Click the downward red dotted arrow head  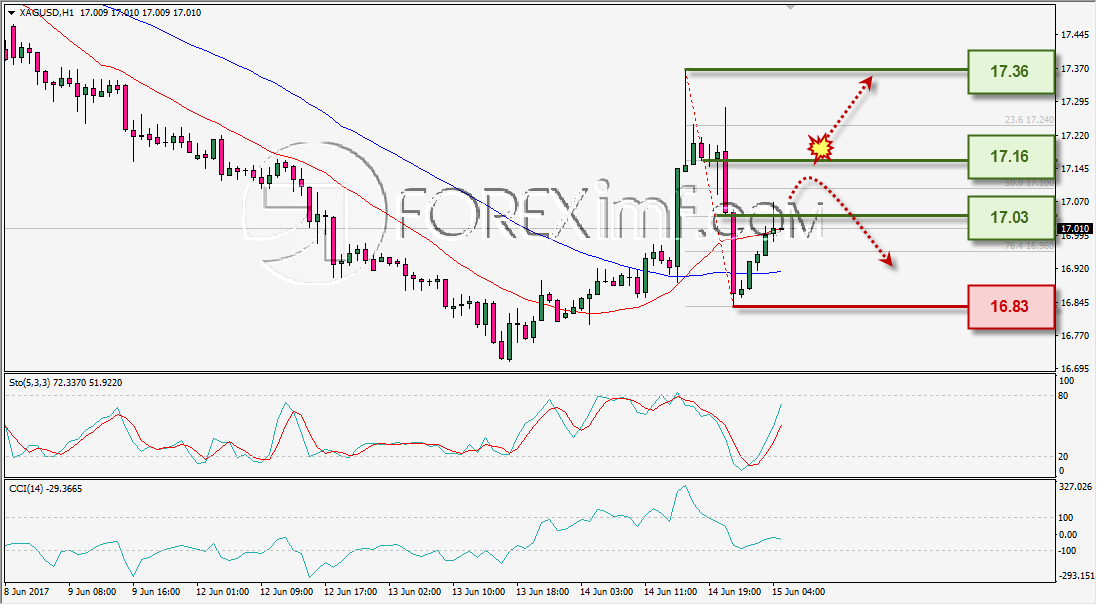point(886,260)
